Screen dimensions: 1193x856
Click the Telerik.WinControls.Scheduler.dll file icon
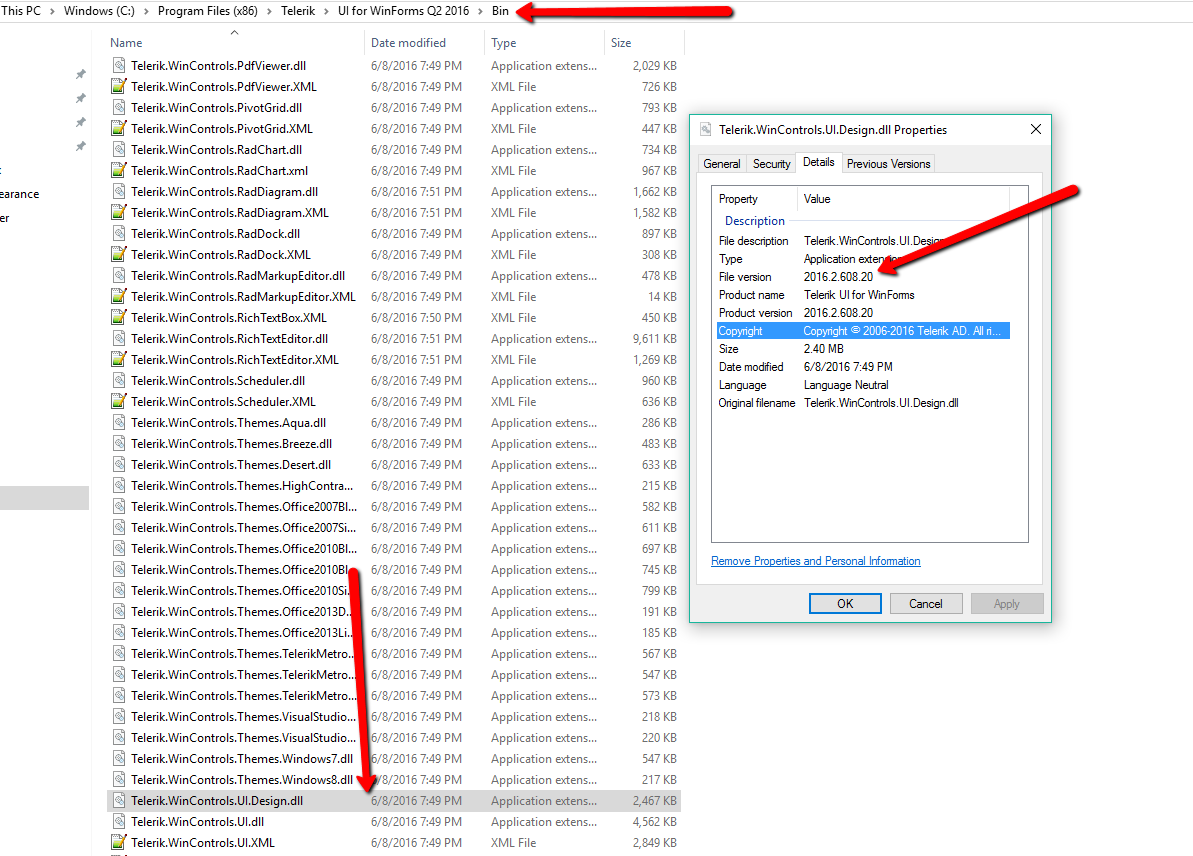[x=119, y=380]
